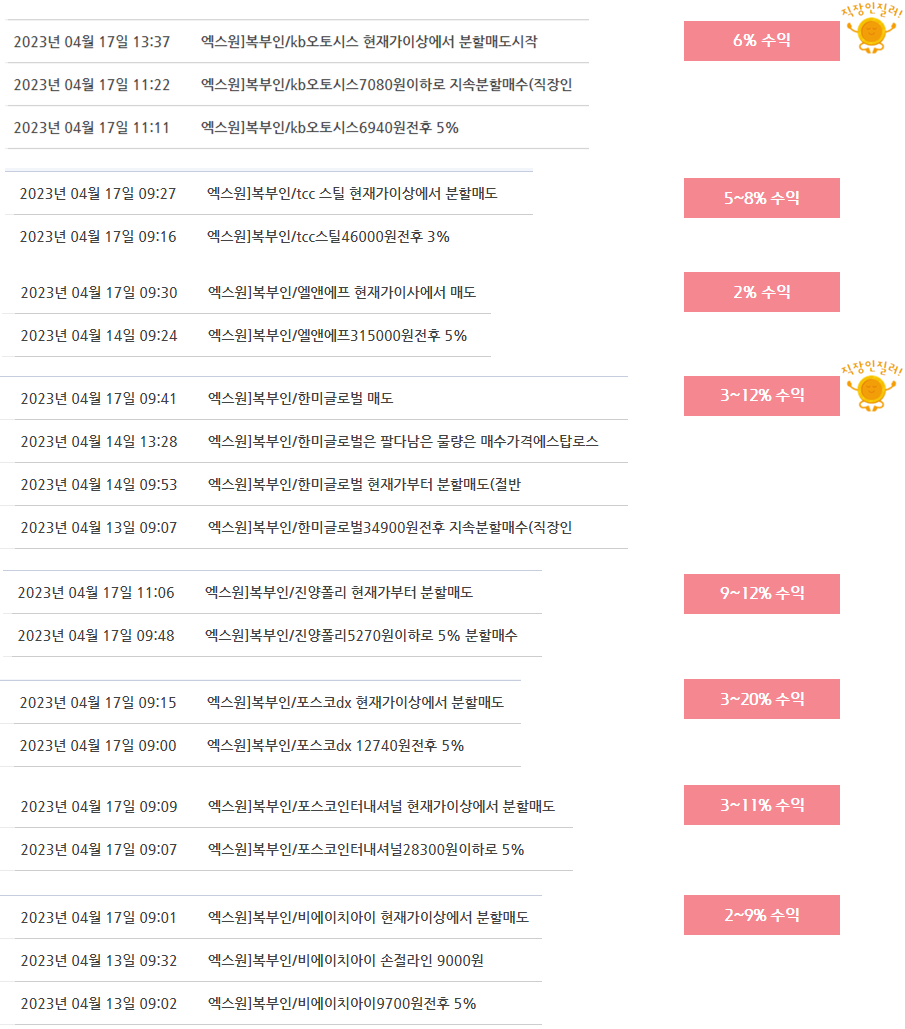Click the 5~8% 수익 pink badge
905x1029 pixels.
(x=761, y=198)
